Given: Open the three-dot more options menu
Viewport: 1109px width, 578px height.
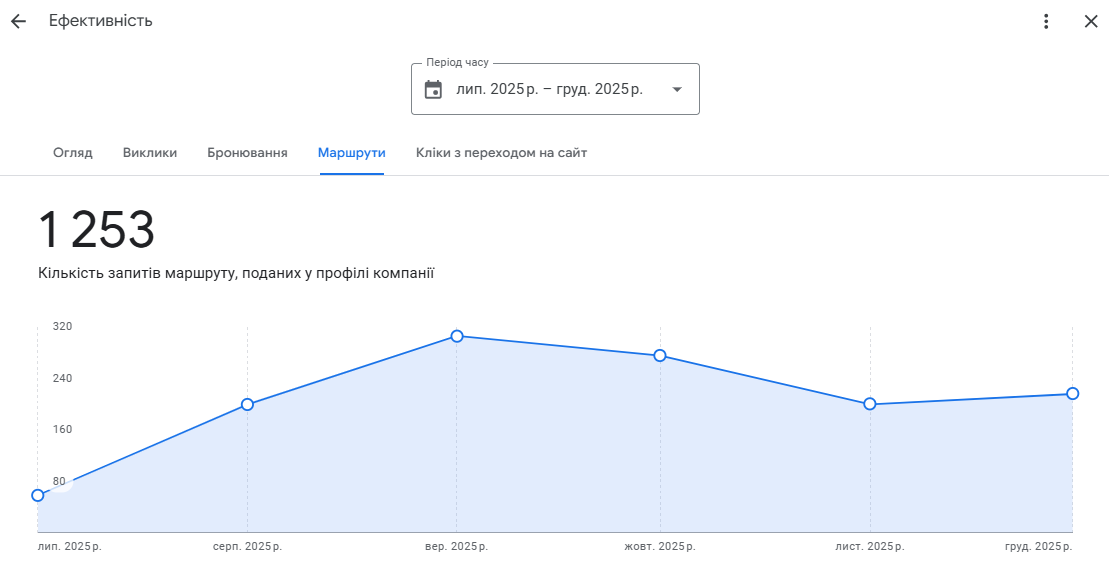Looking at the screenshot, I should pyautogui.click(x=1046, y=21).
